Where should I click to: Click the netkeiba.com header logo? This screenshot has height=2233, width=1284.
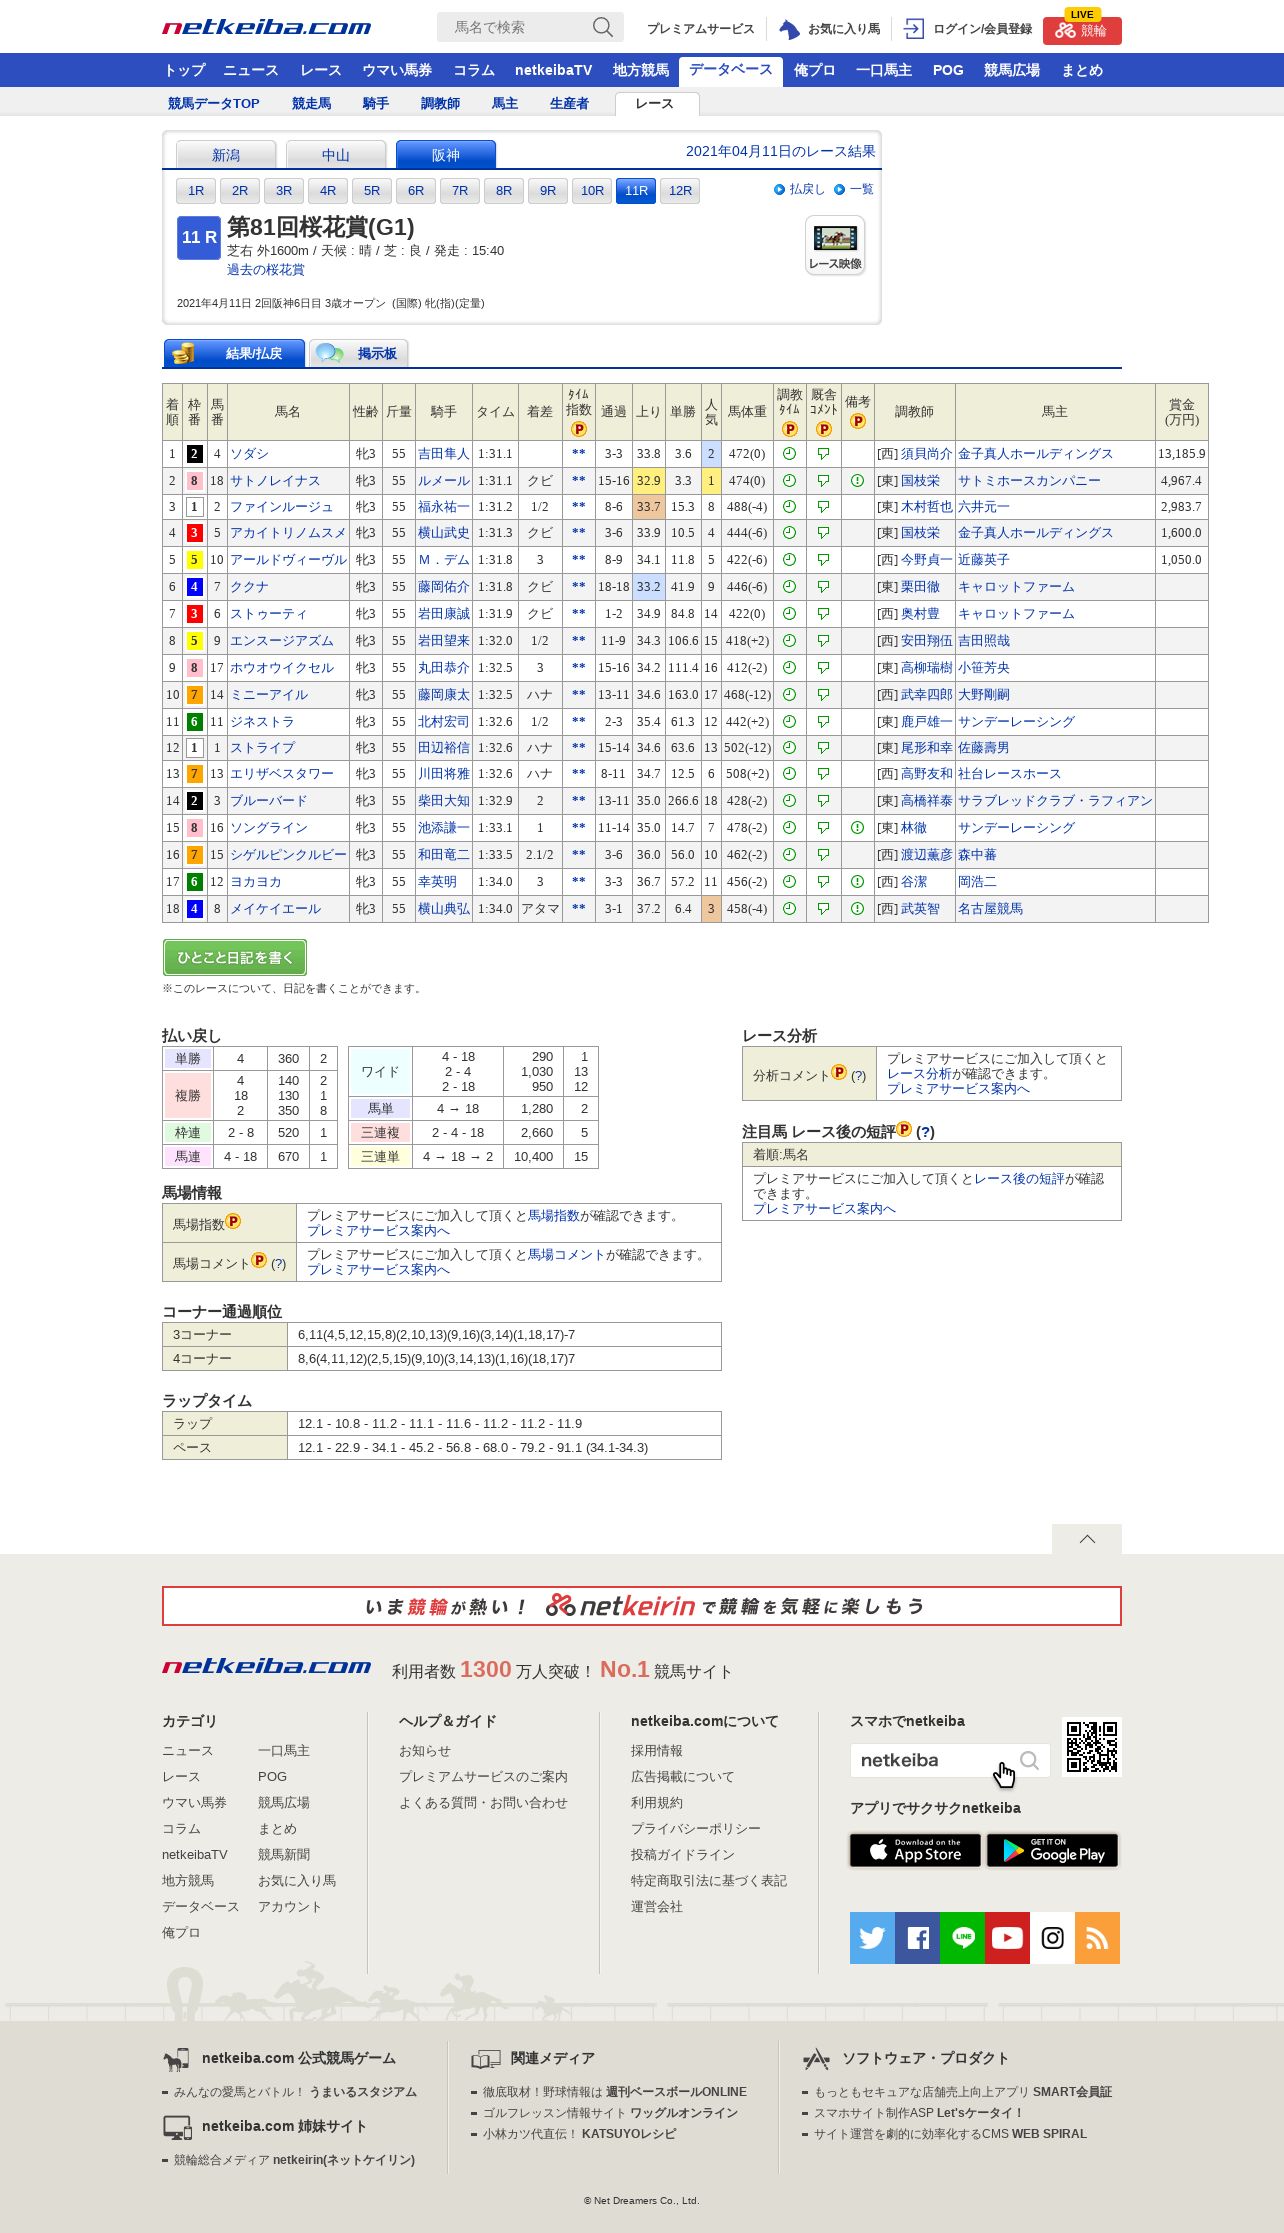click(267, 28)
